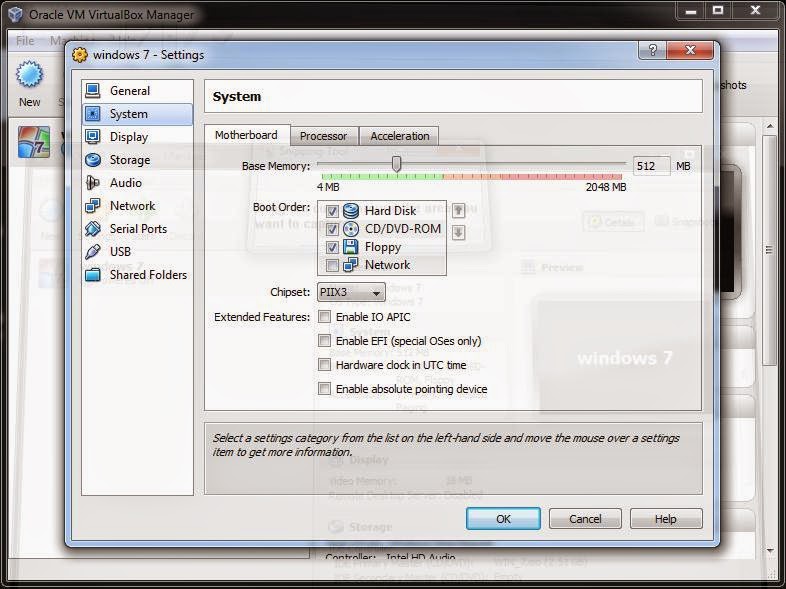
Task: Click the '2048 MB' maximum memory label
Action: point(606,187)
